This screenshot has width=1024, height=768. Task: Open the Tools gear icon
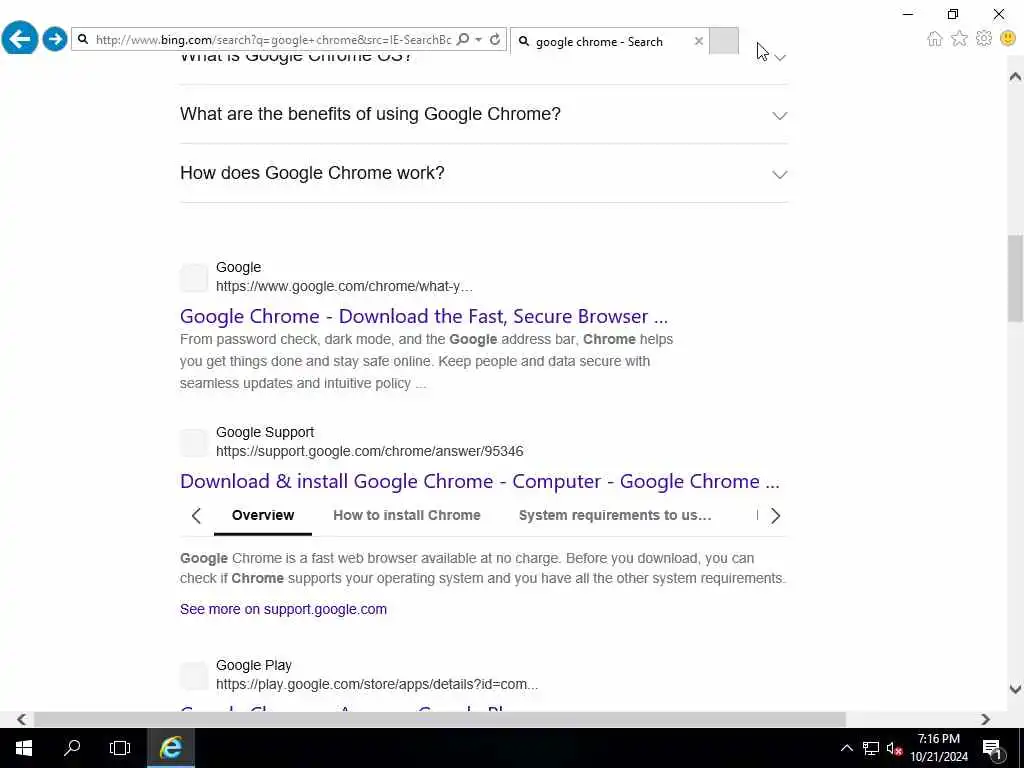[x=984, y=39]
